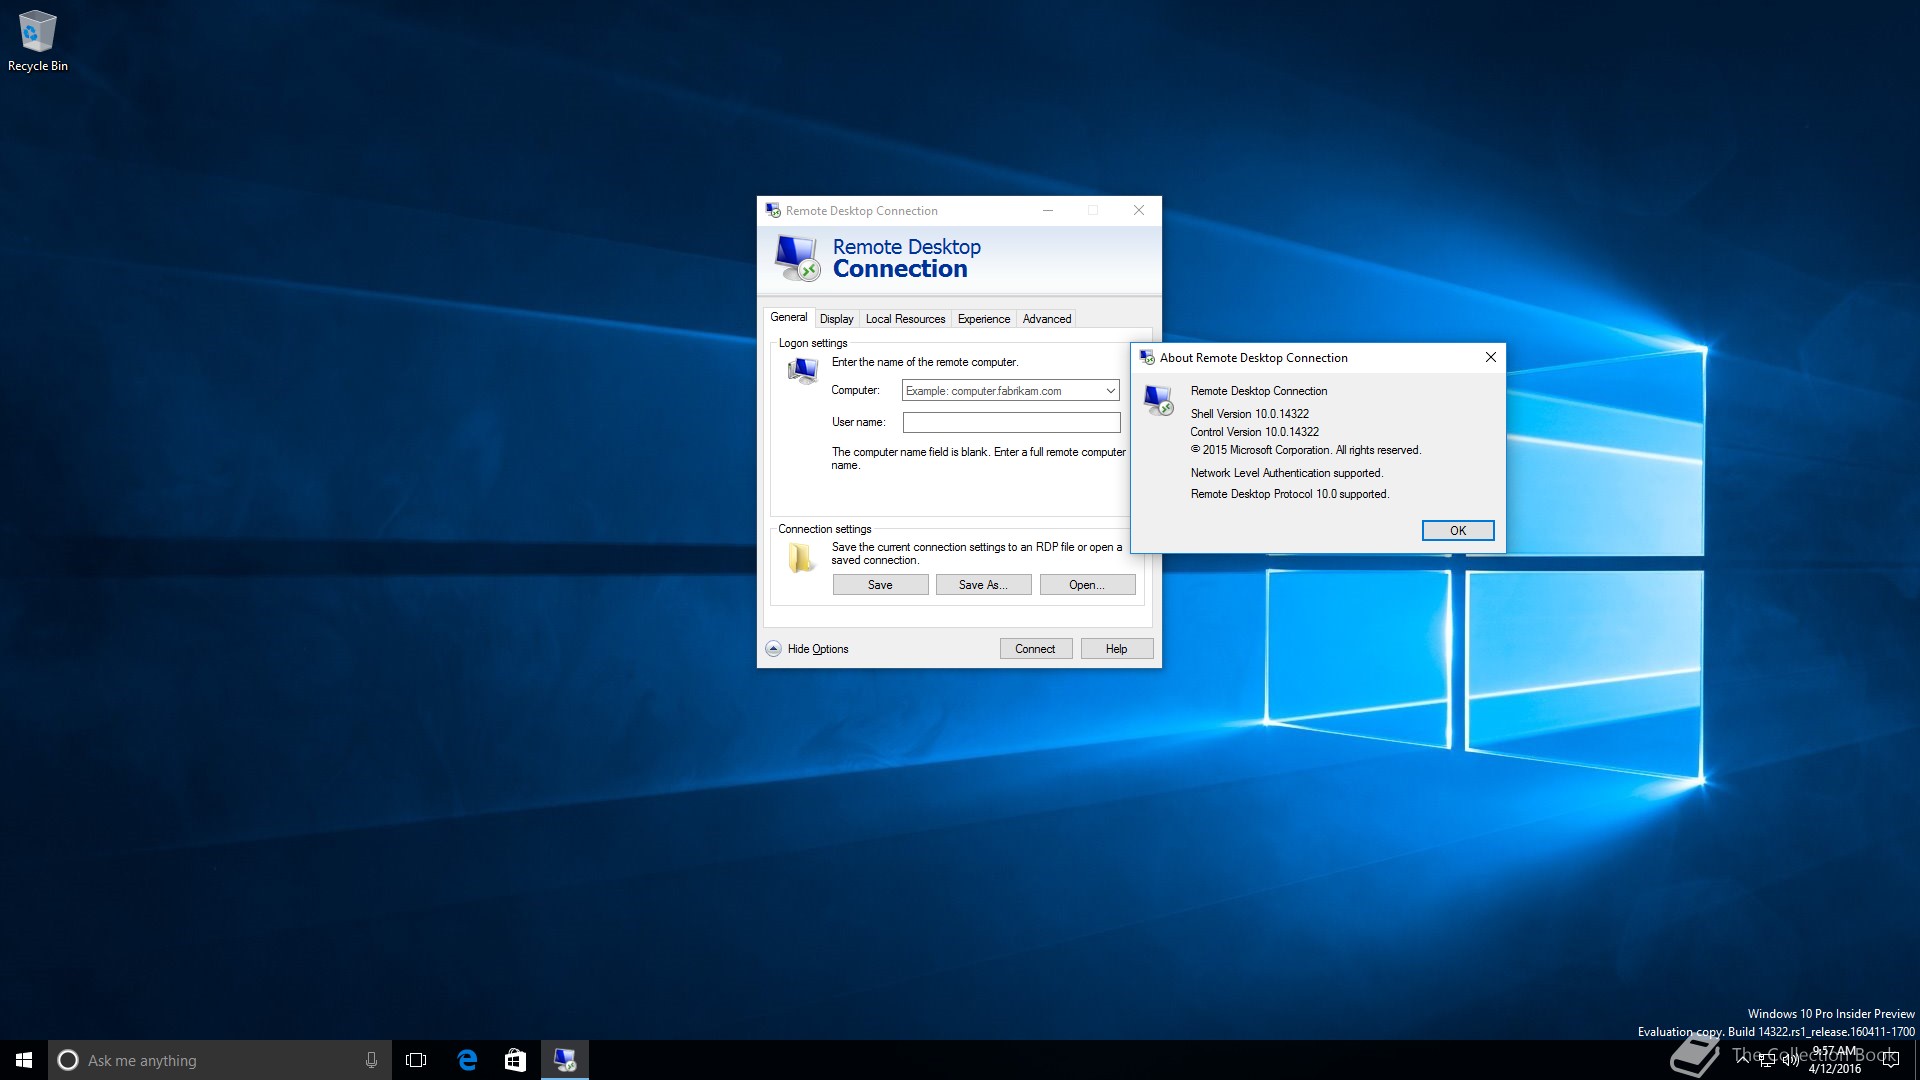Expand the Computer name dropdown arrow
Screen dimensions: 1920x1080
pos(1110,390)
